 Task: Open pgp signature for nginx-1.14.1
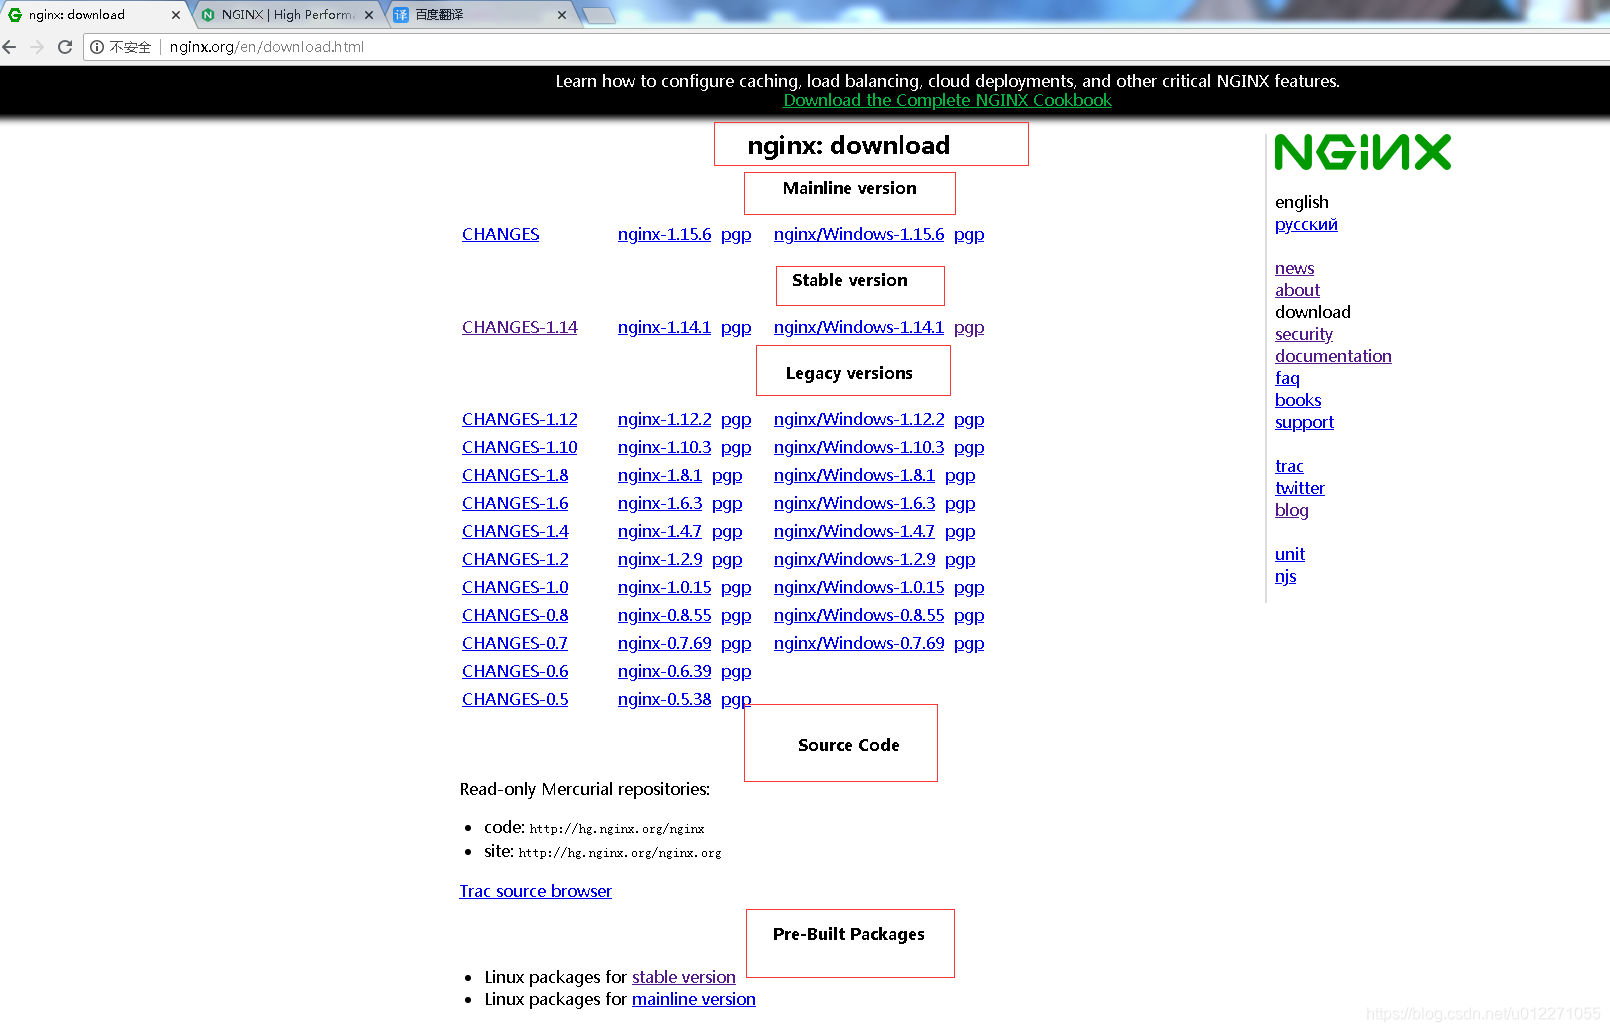[736, 328]
